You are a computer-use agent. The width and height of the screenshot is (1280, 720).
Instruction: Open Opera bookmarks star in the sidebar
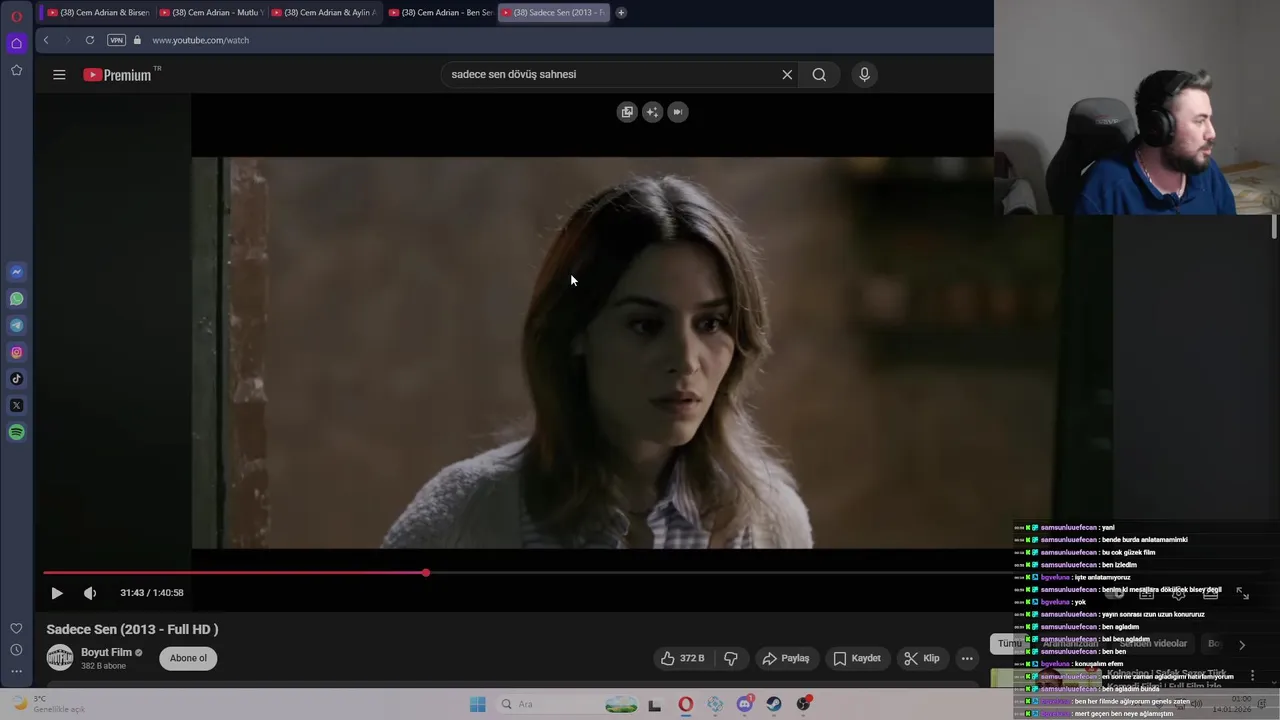[16, 70]
